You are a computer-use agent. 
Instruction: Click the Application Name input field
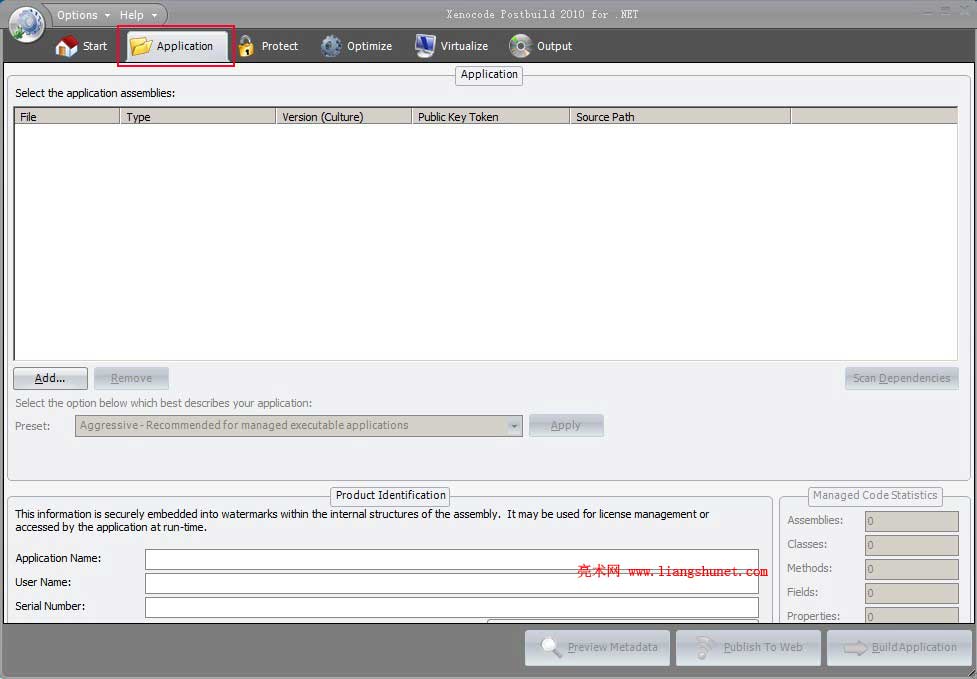point(452,559)
